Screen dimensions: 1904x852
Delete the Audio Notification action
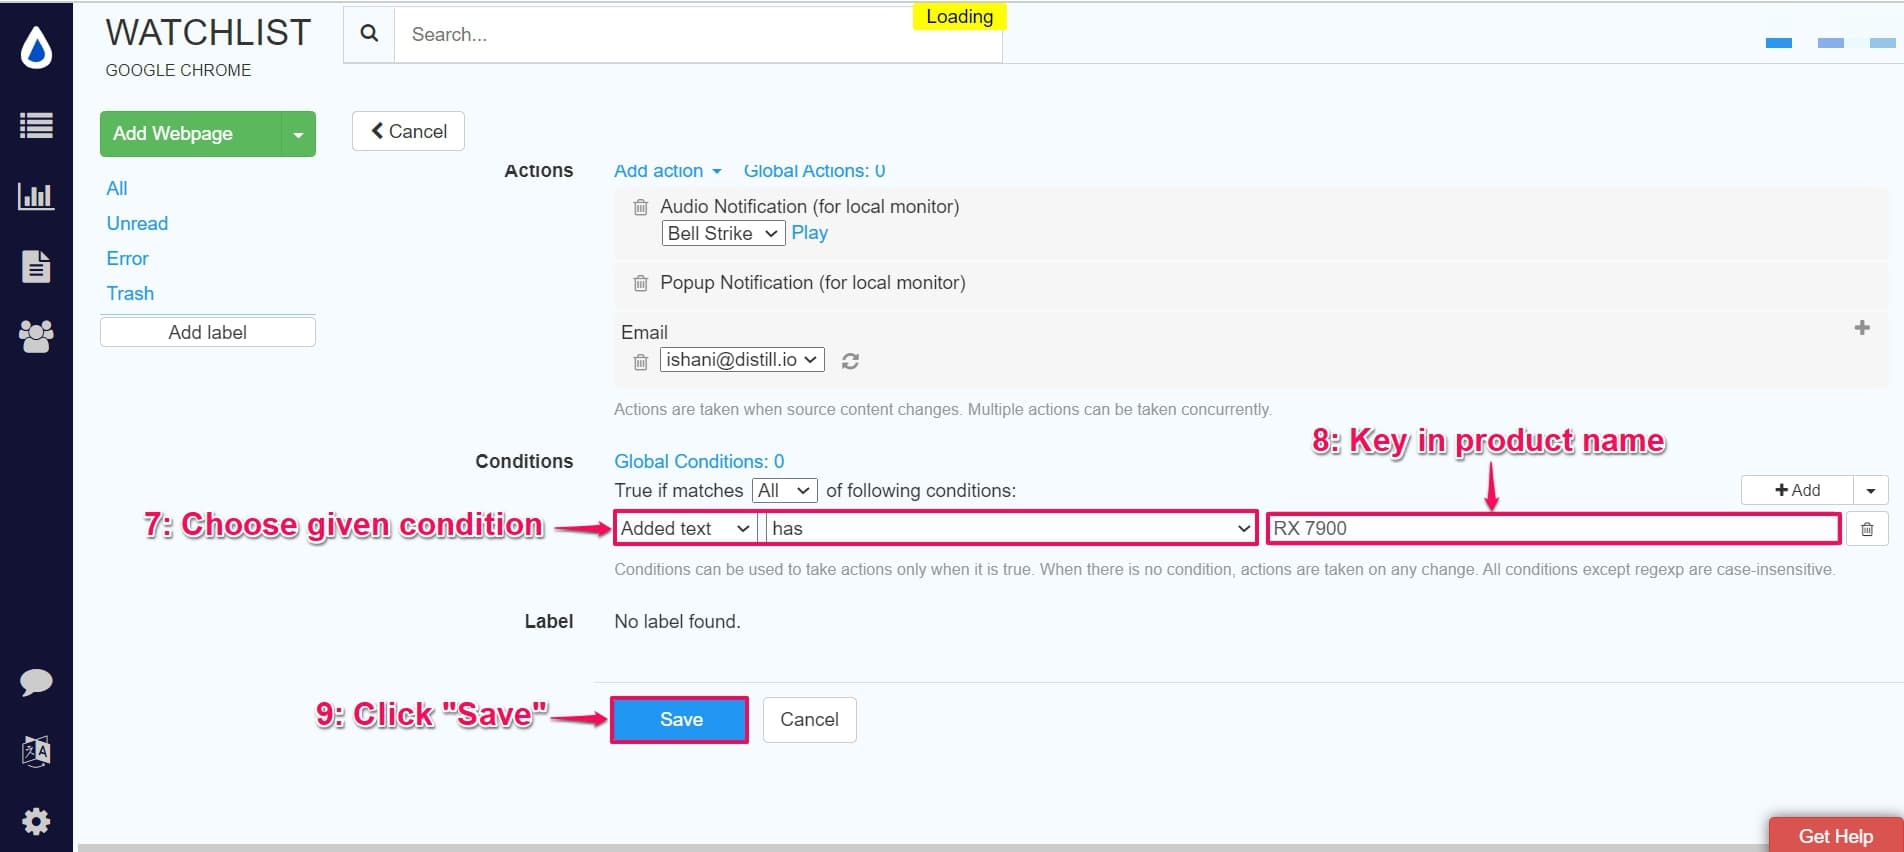tap(640, 207)
